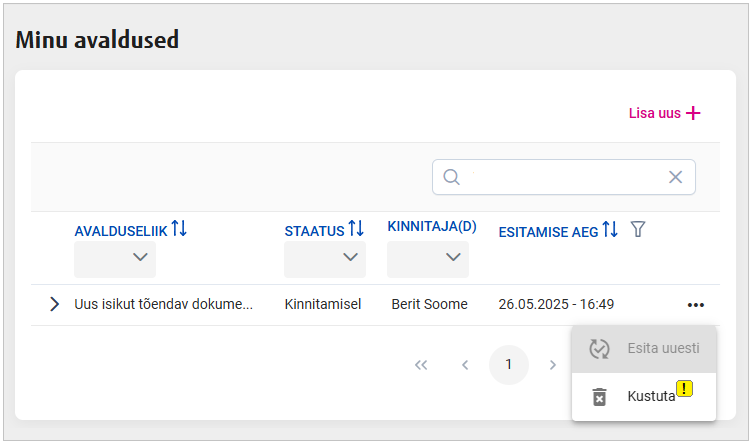
Task: Sort by Staatus column arrows
Action: [356, 230]
